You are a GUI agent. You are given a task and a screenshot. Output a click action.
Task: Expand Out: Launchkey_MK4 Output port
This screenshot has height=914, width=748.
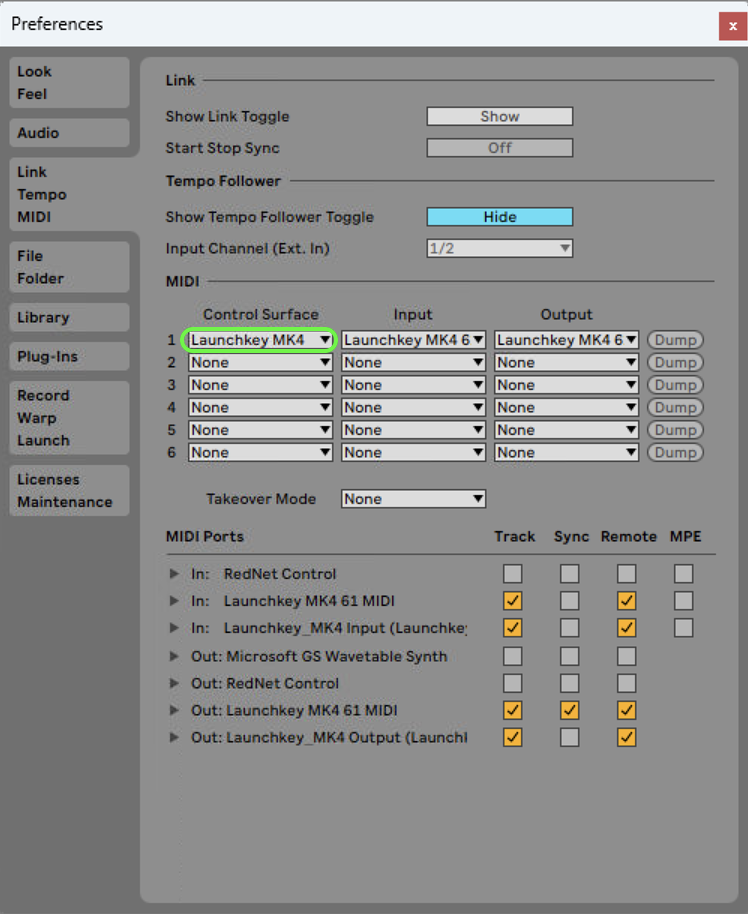[174, 737]
